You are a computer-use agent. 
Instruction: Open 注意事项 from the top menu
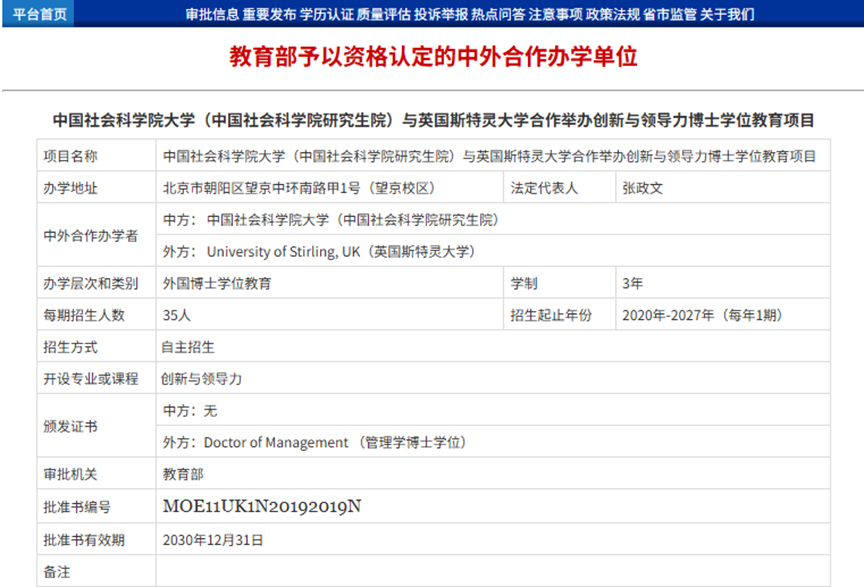click(556, 14)
